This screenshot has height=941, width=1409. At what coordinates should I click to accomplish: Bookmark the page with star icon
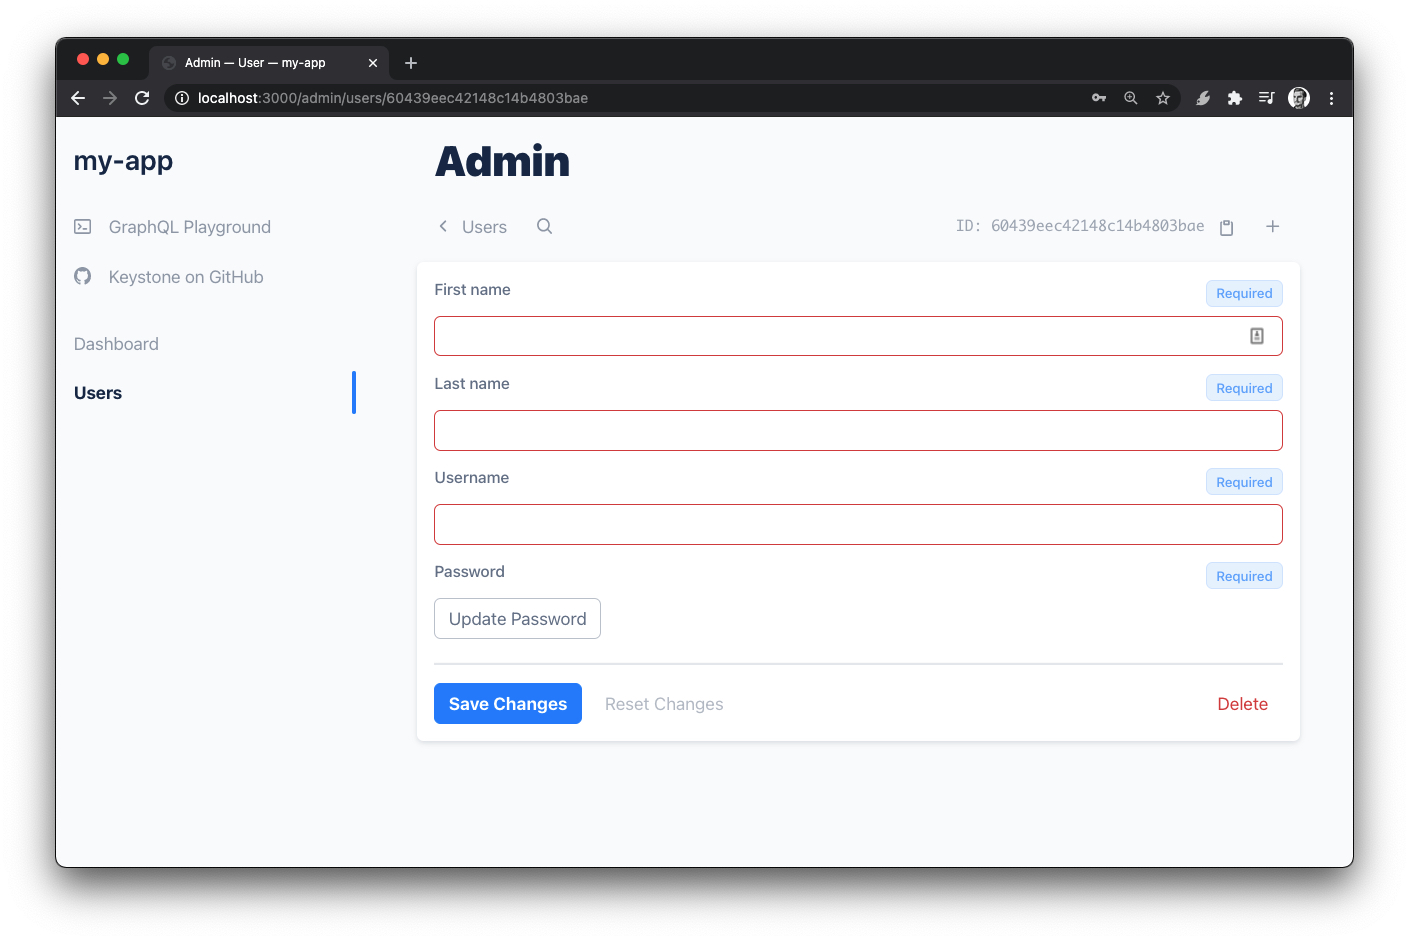click(x=1162, y=98)
